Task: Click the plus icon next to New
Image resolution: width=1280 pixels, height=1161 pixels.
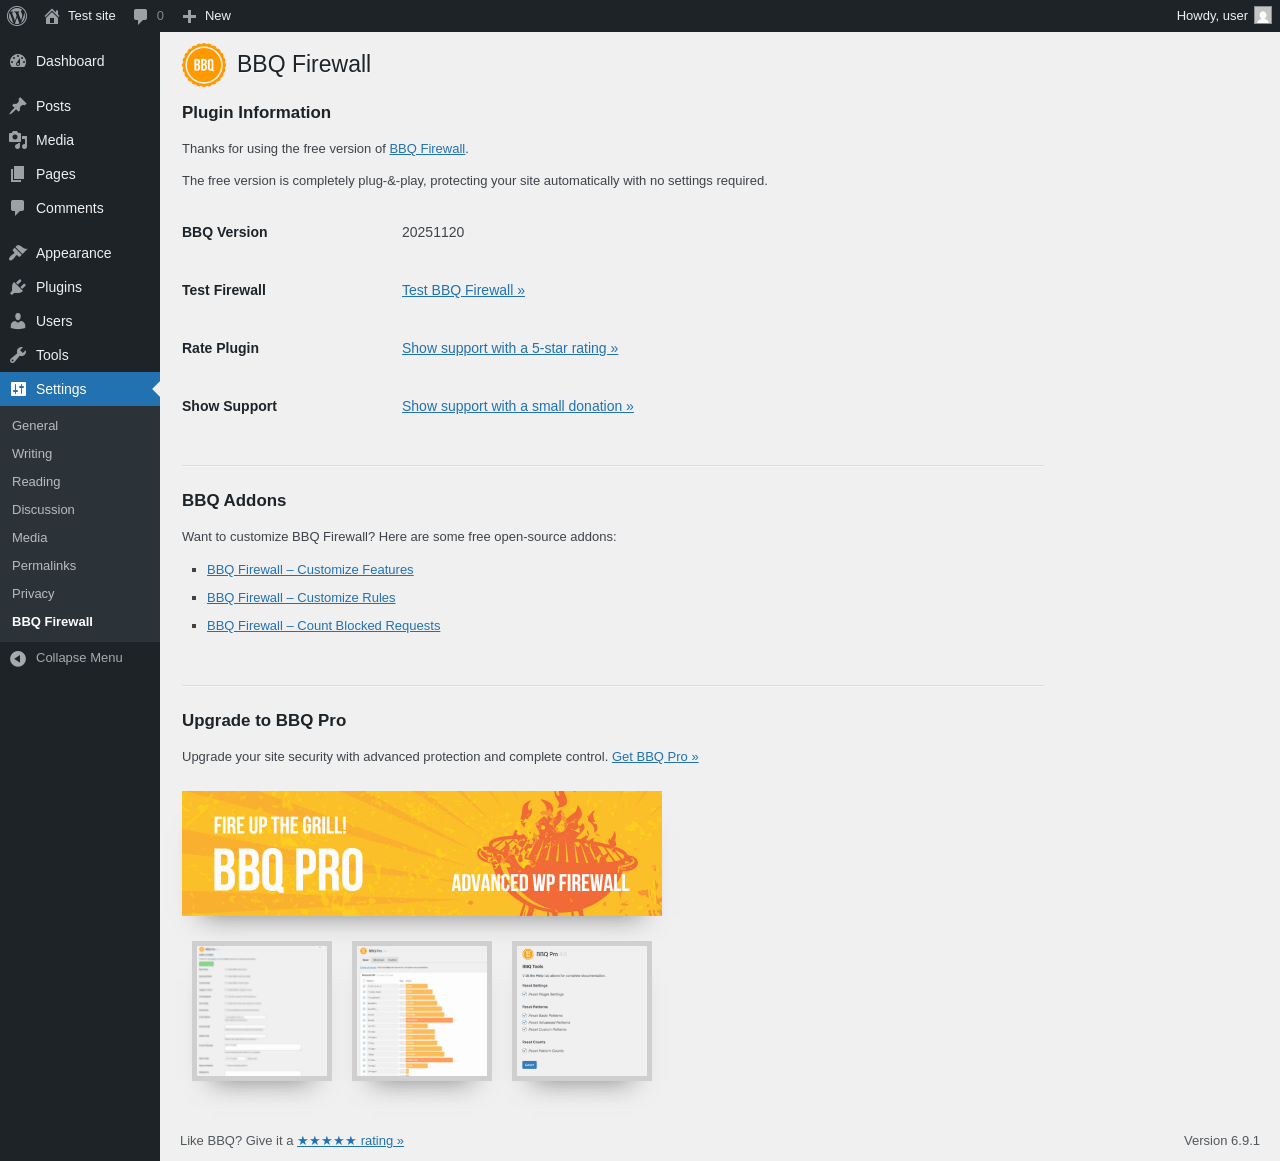Action: 189,16
